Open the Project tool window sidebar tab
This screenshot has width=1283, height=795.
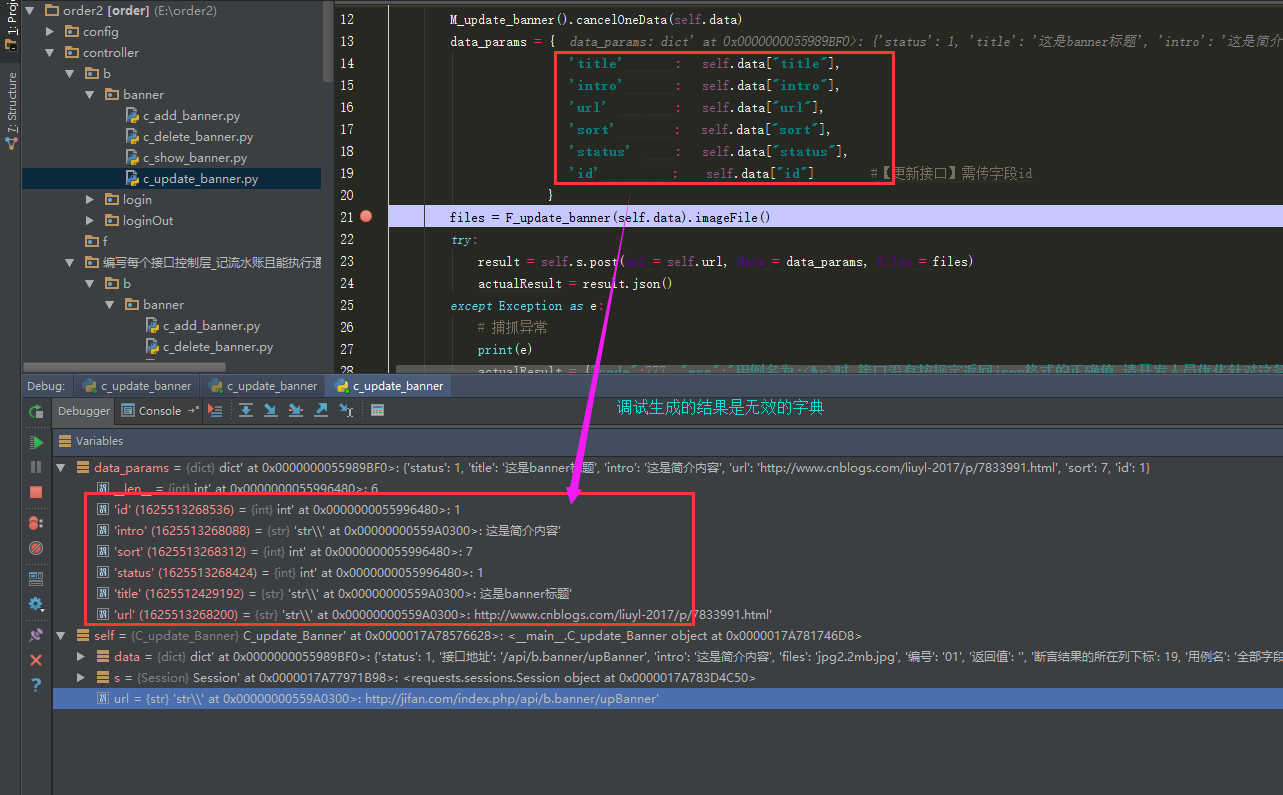11,26
